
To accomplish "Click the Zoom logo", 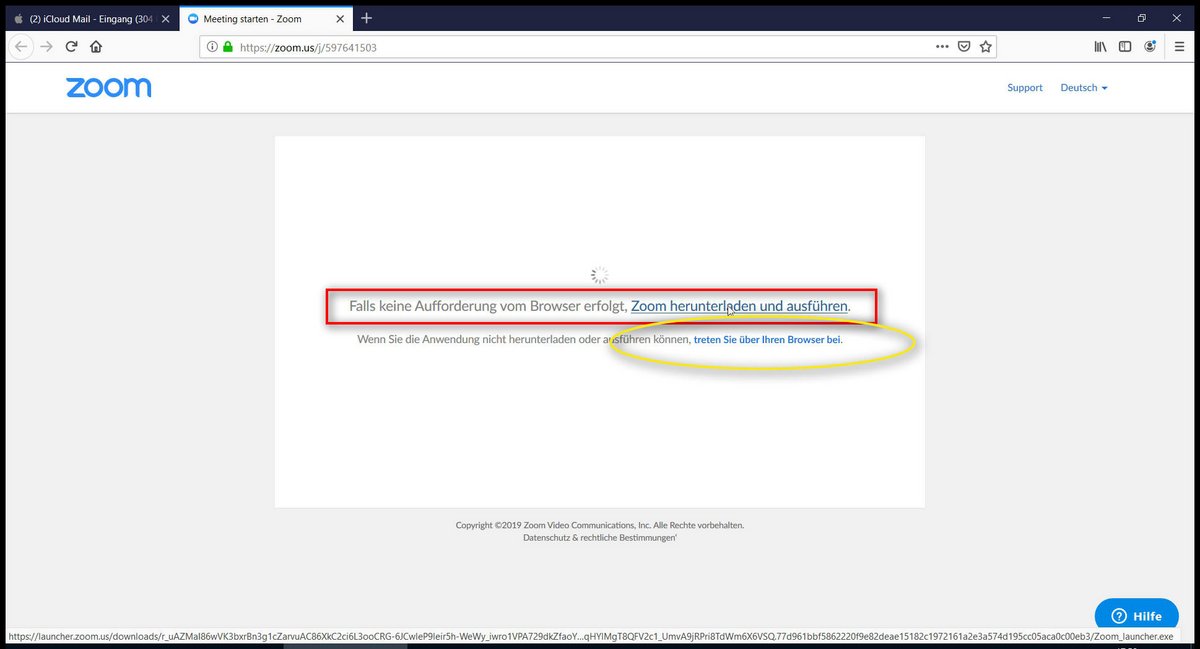I will click(109, 88).
